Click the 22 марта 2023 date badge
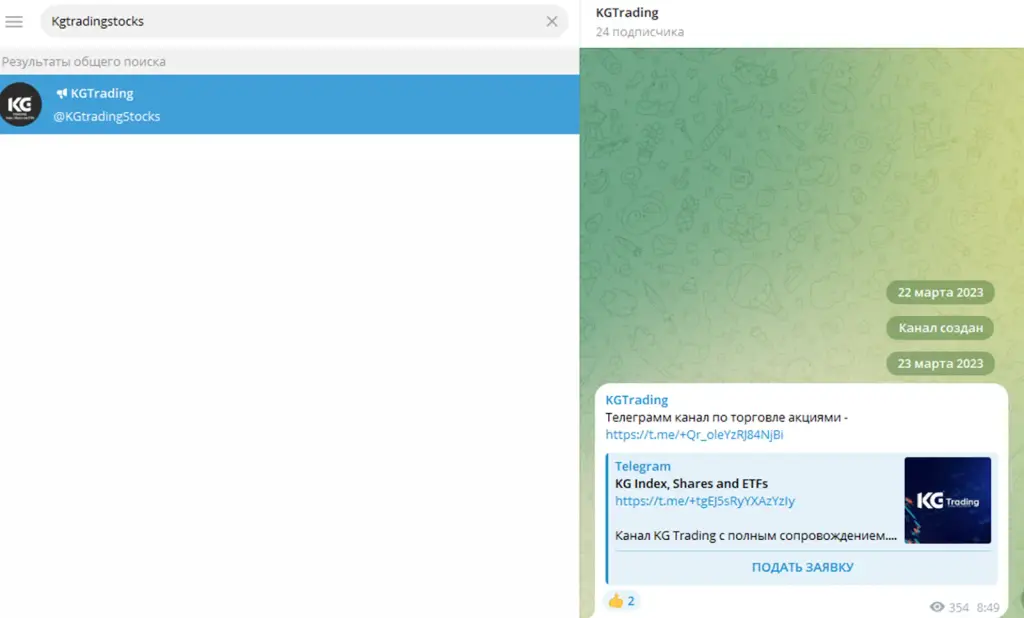 [x=940, y=293]
